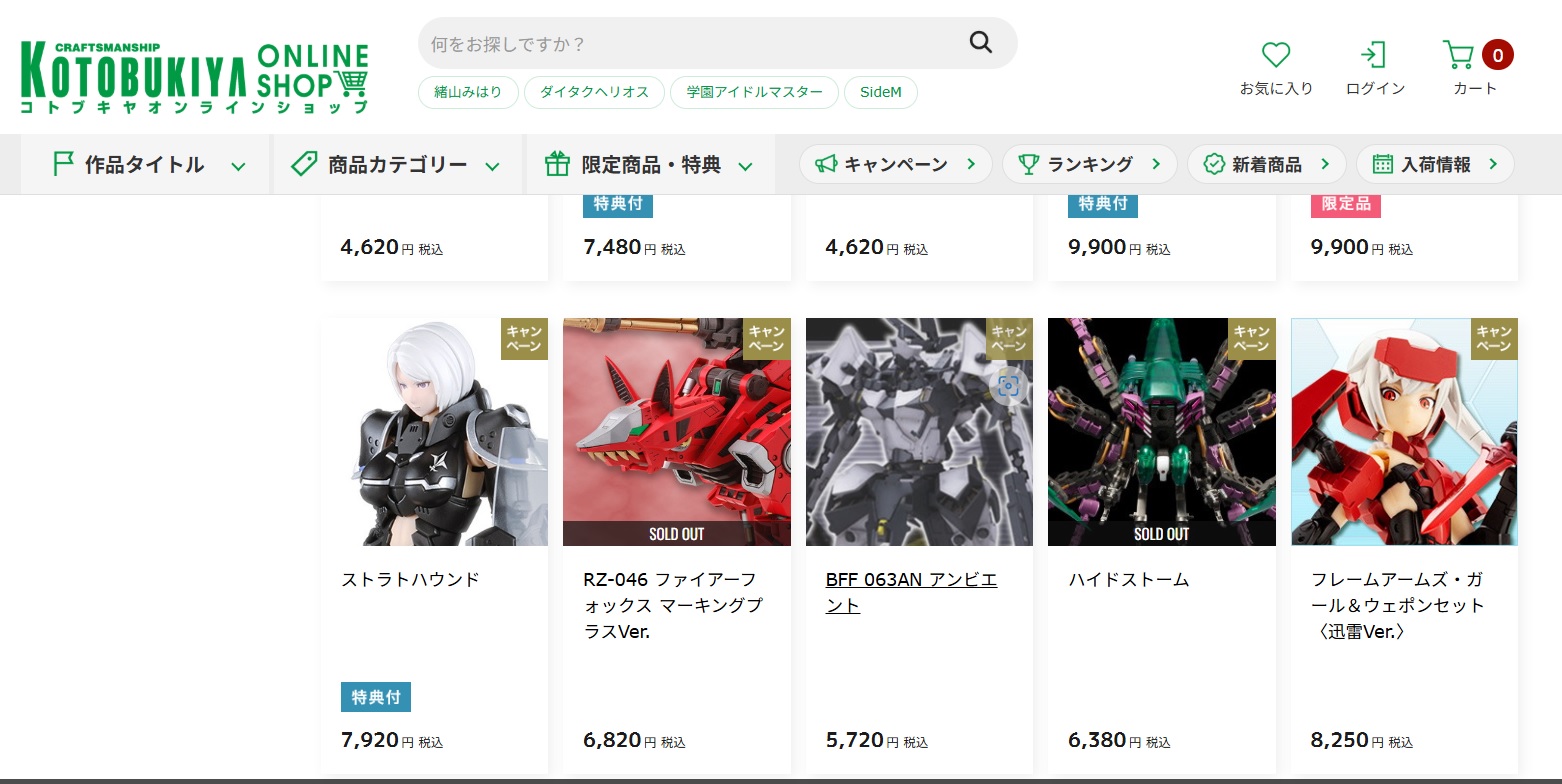Click the gift icon beside 限定商品・特典
Viewport: 1562px width, 784px height.
click(557, 164)
